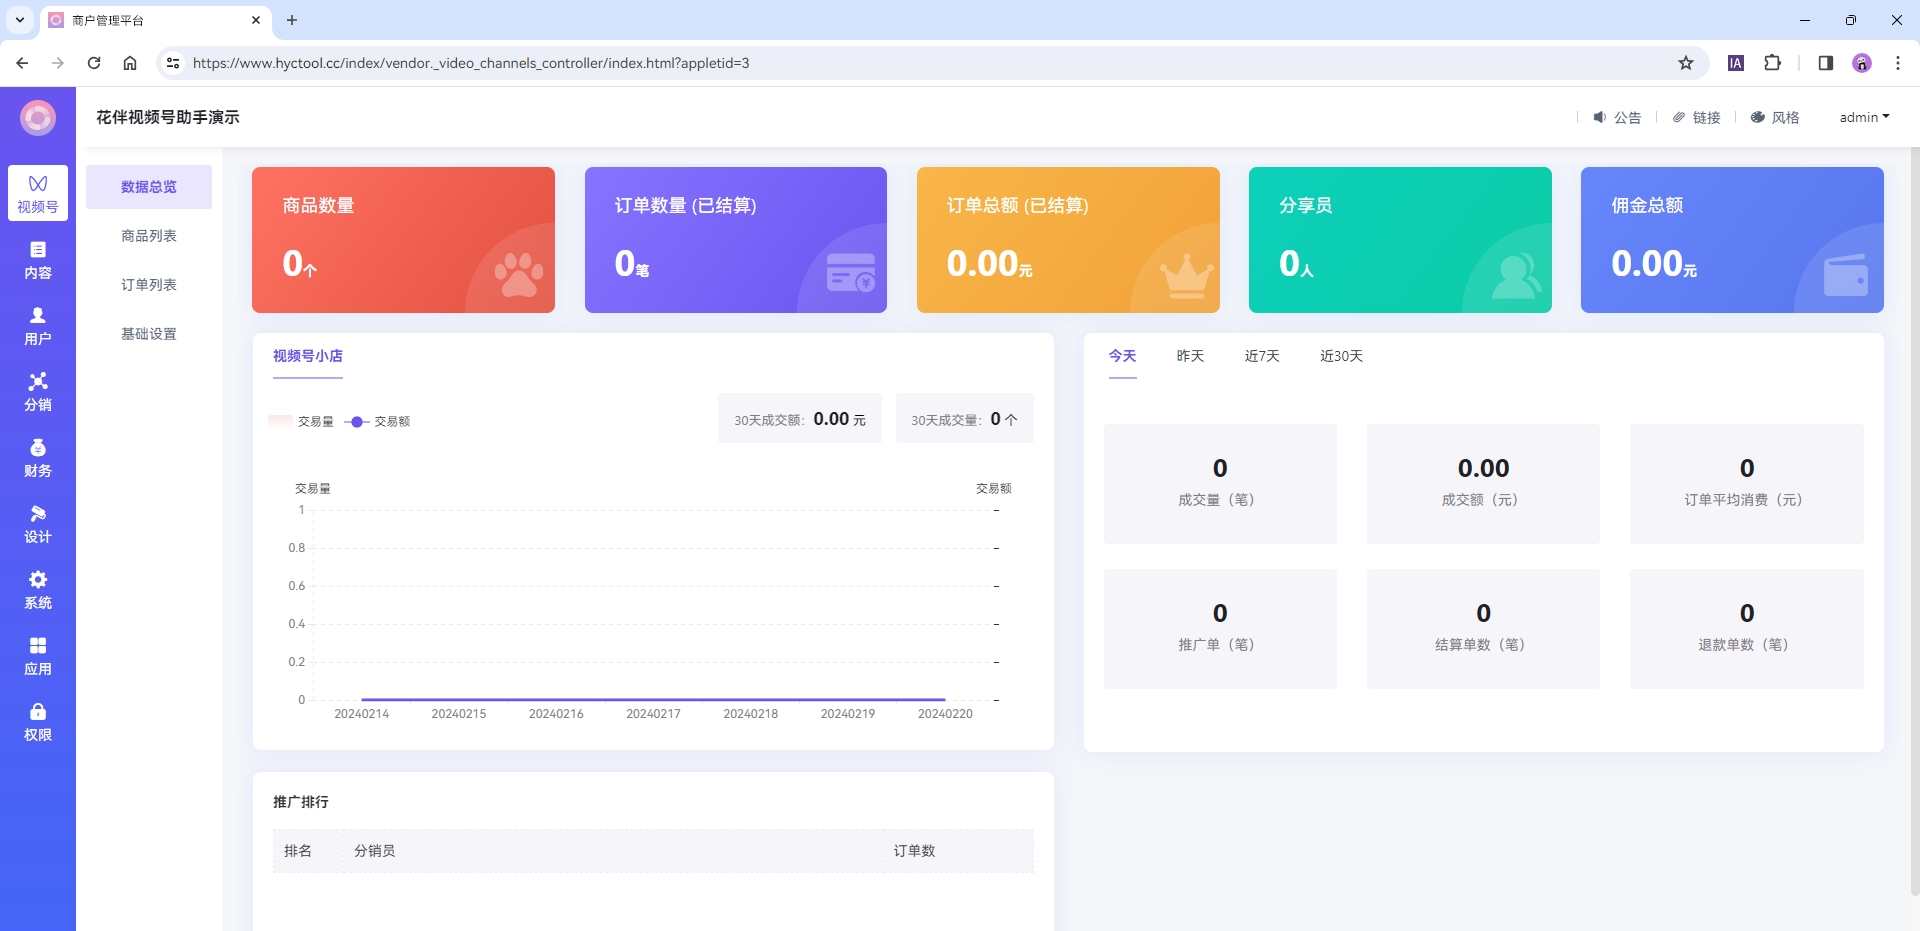Open the 风格 style option
The image size is (1920, 931).
(1775, 117)
